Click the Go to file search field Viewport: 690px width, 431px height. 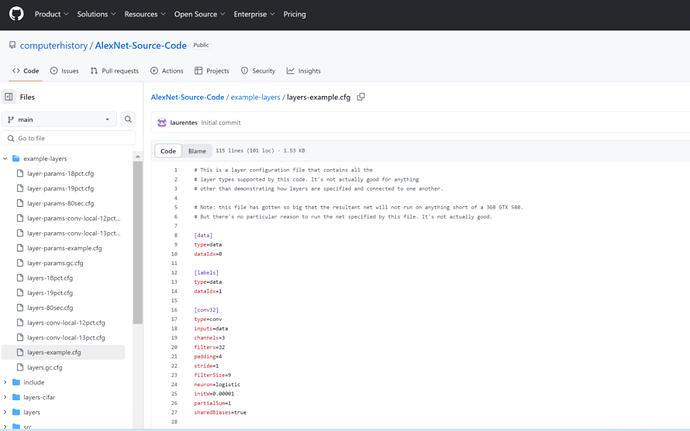coord(70,138)
